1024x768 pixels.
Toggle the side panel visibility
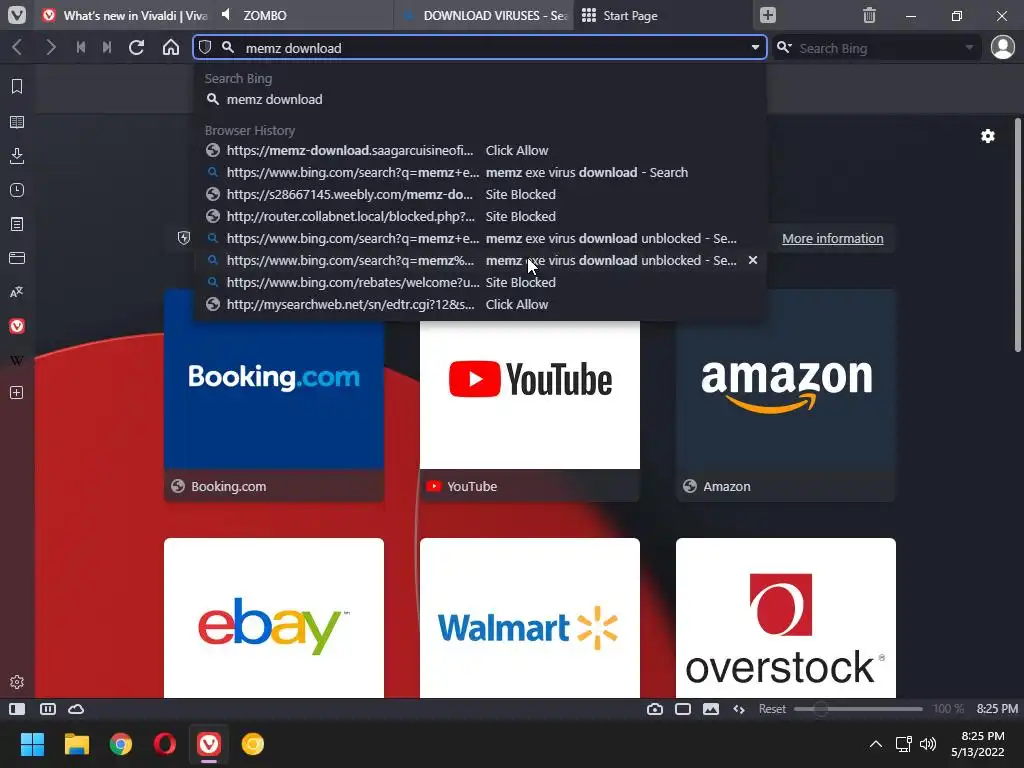point(17,709)
